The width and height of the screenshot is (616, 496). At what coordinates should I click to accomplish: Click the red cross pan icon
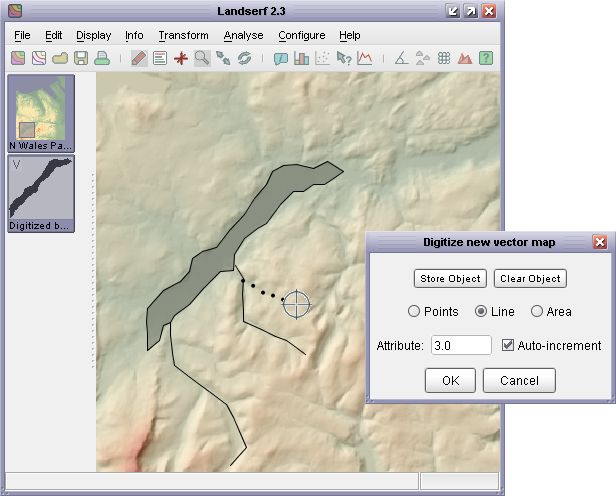point(181,58)
